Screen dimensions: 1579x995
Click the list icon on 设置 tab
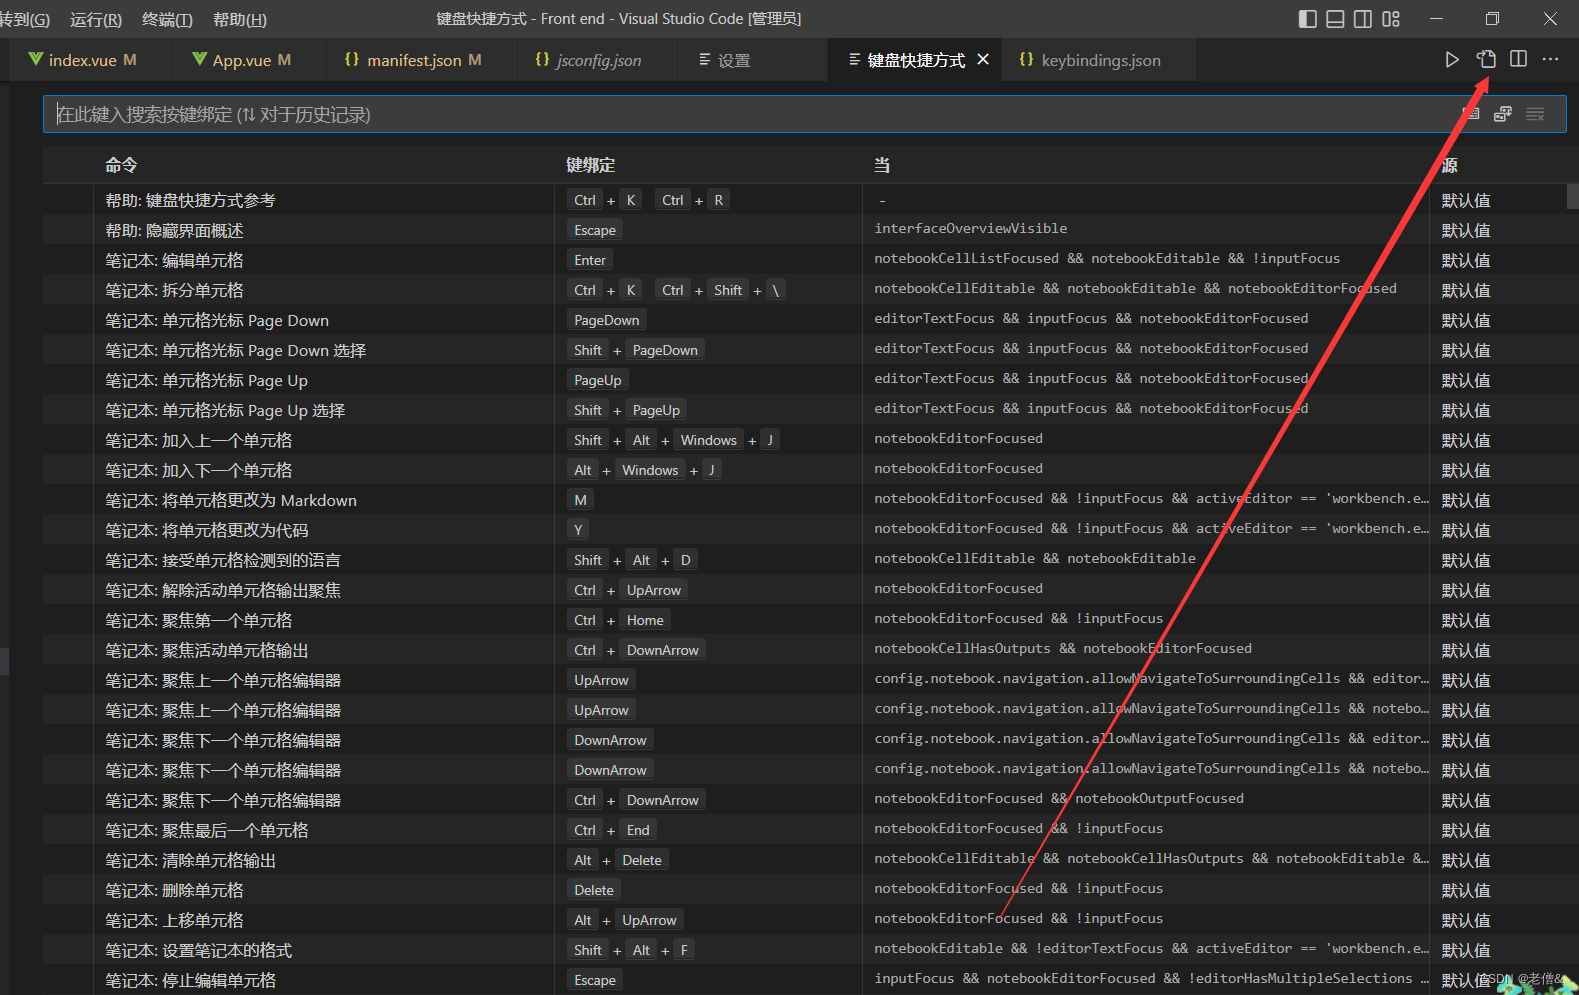pyautogui.click(x=705, y=60)
